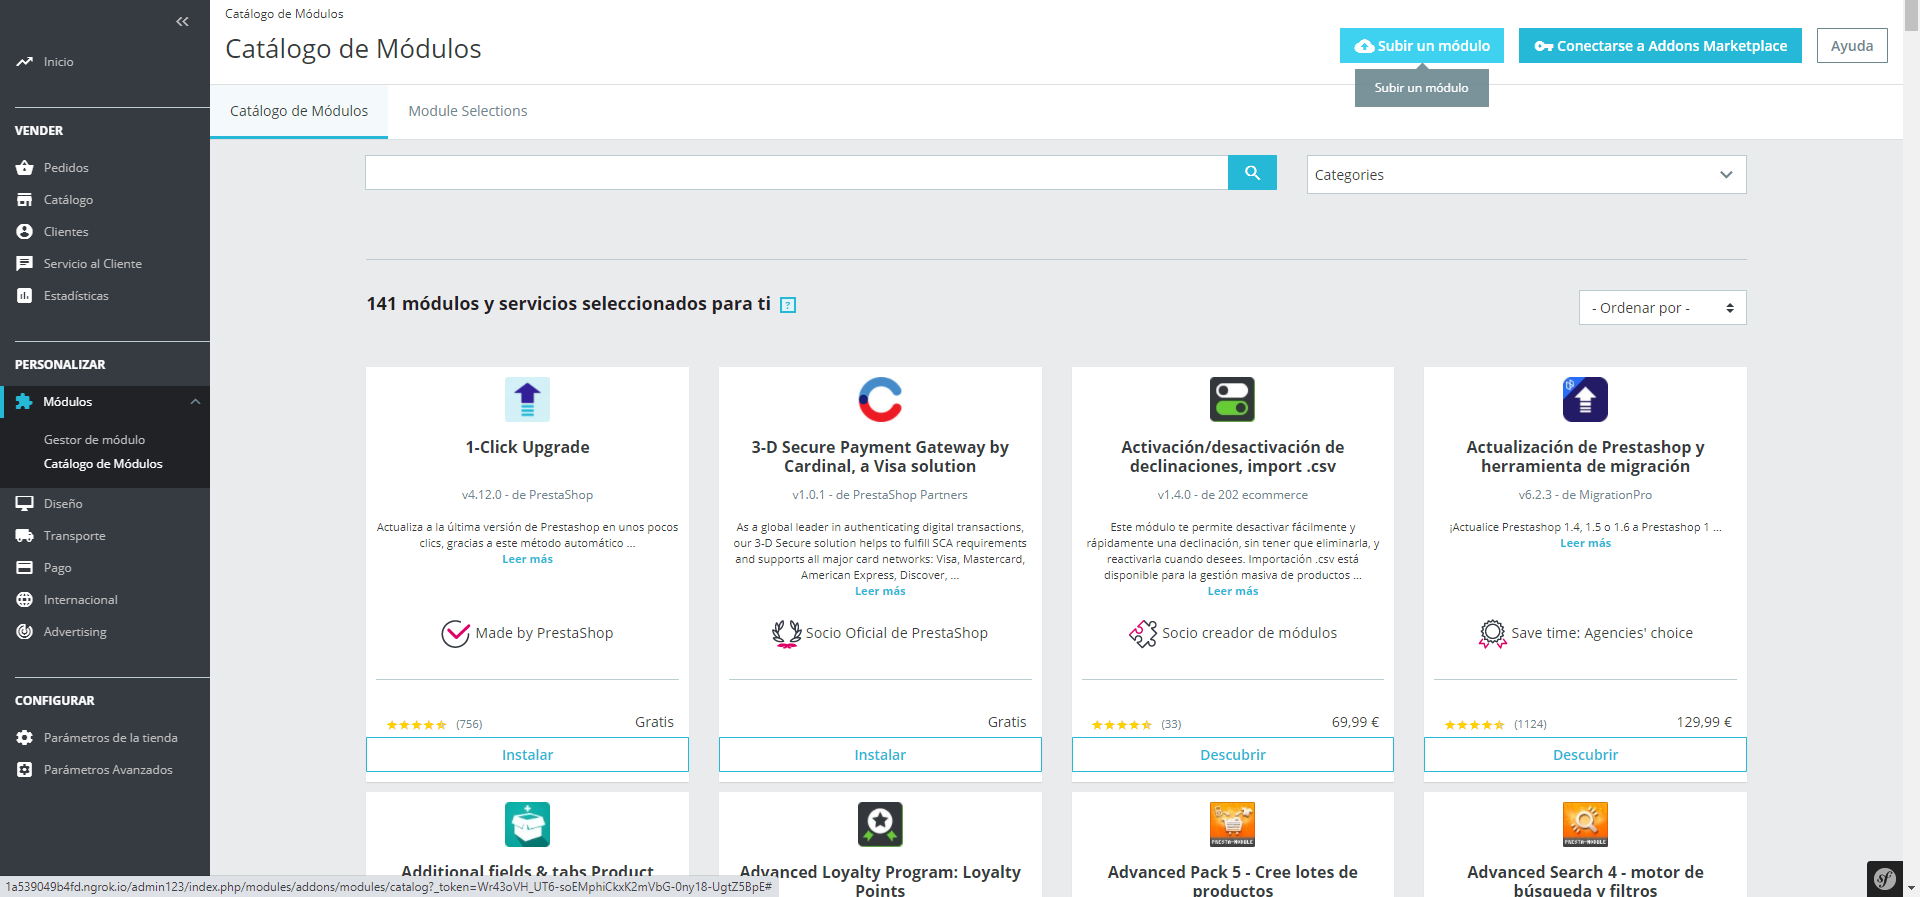Click the Socio creador de módulos badge
The image size is (1920, 897).
[x=1232, y=633]
